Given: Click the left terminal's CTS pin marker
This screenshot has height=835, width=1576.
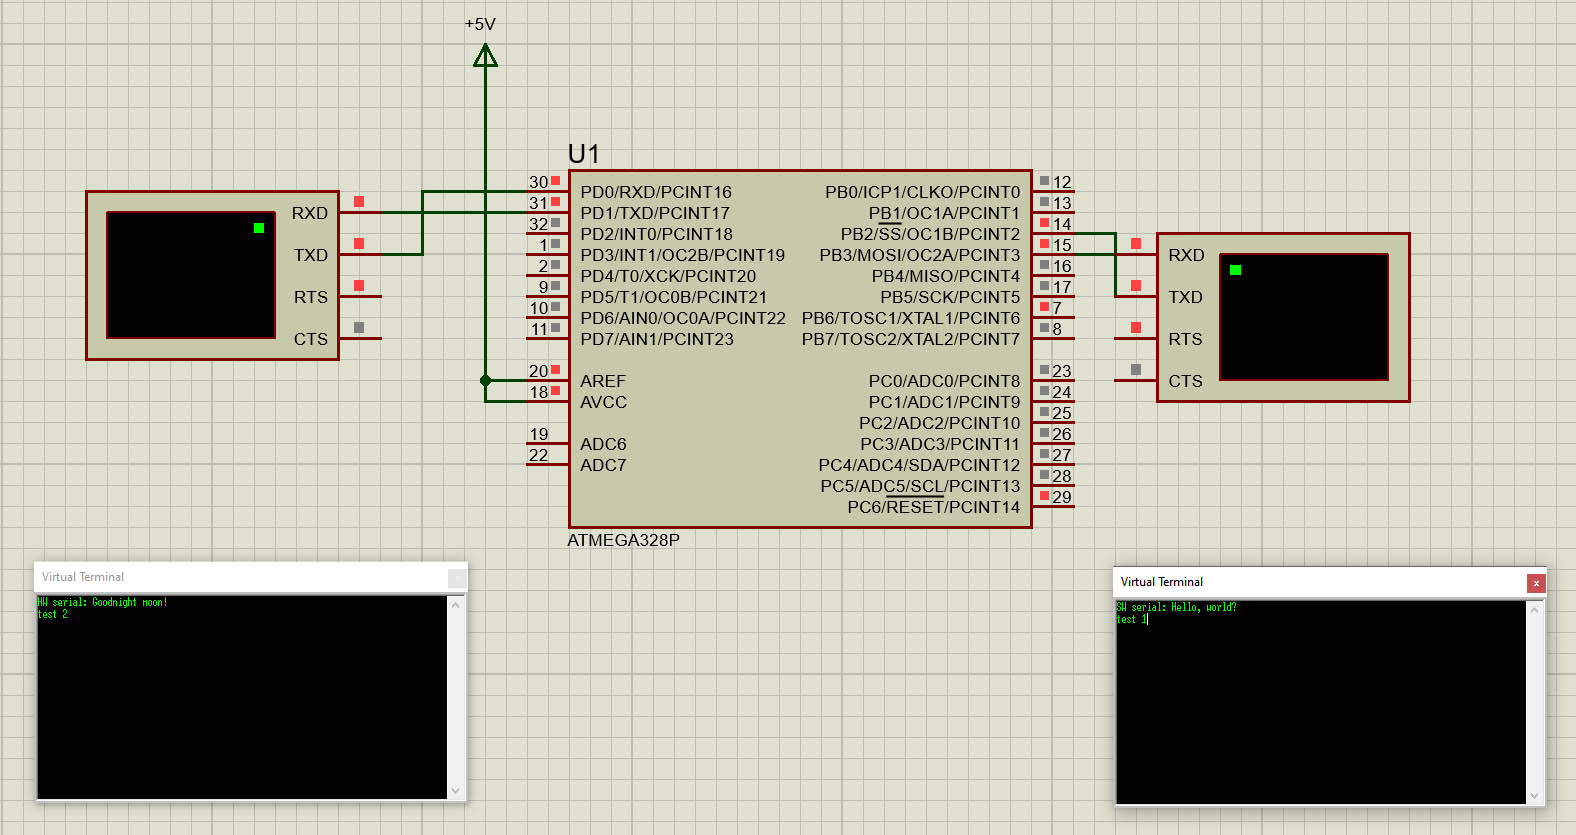Looking at the screenshot, I should pyautogui.click(x=359, y=327).
